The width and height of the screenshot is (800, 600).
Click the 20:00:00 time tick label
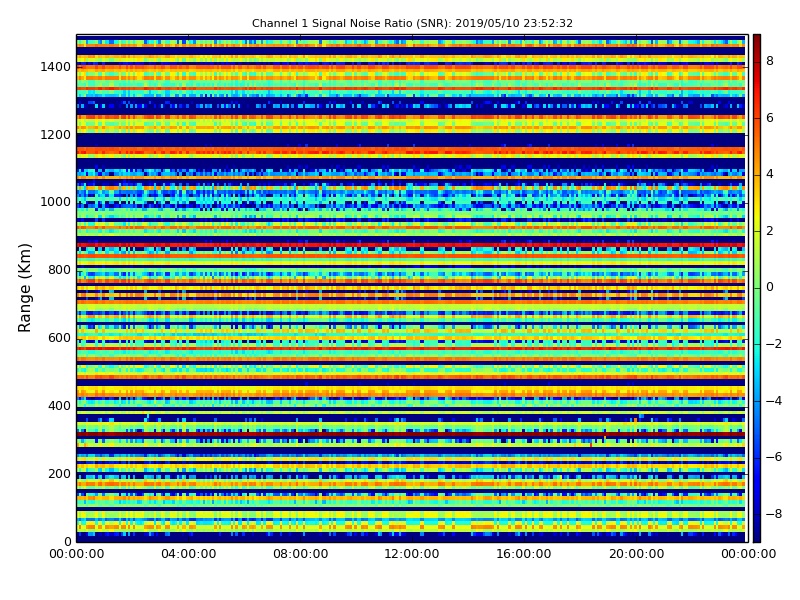[636, 554]
